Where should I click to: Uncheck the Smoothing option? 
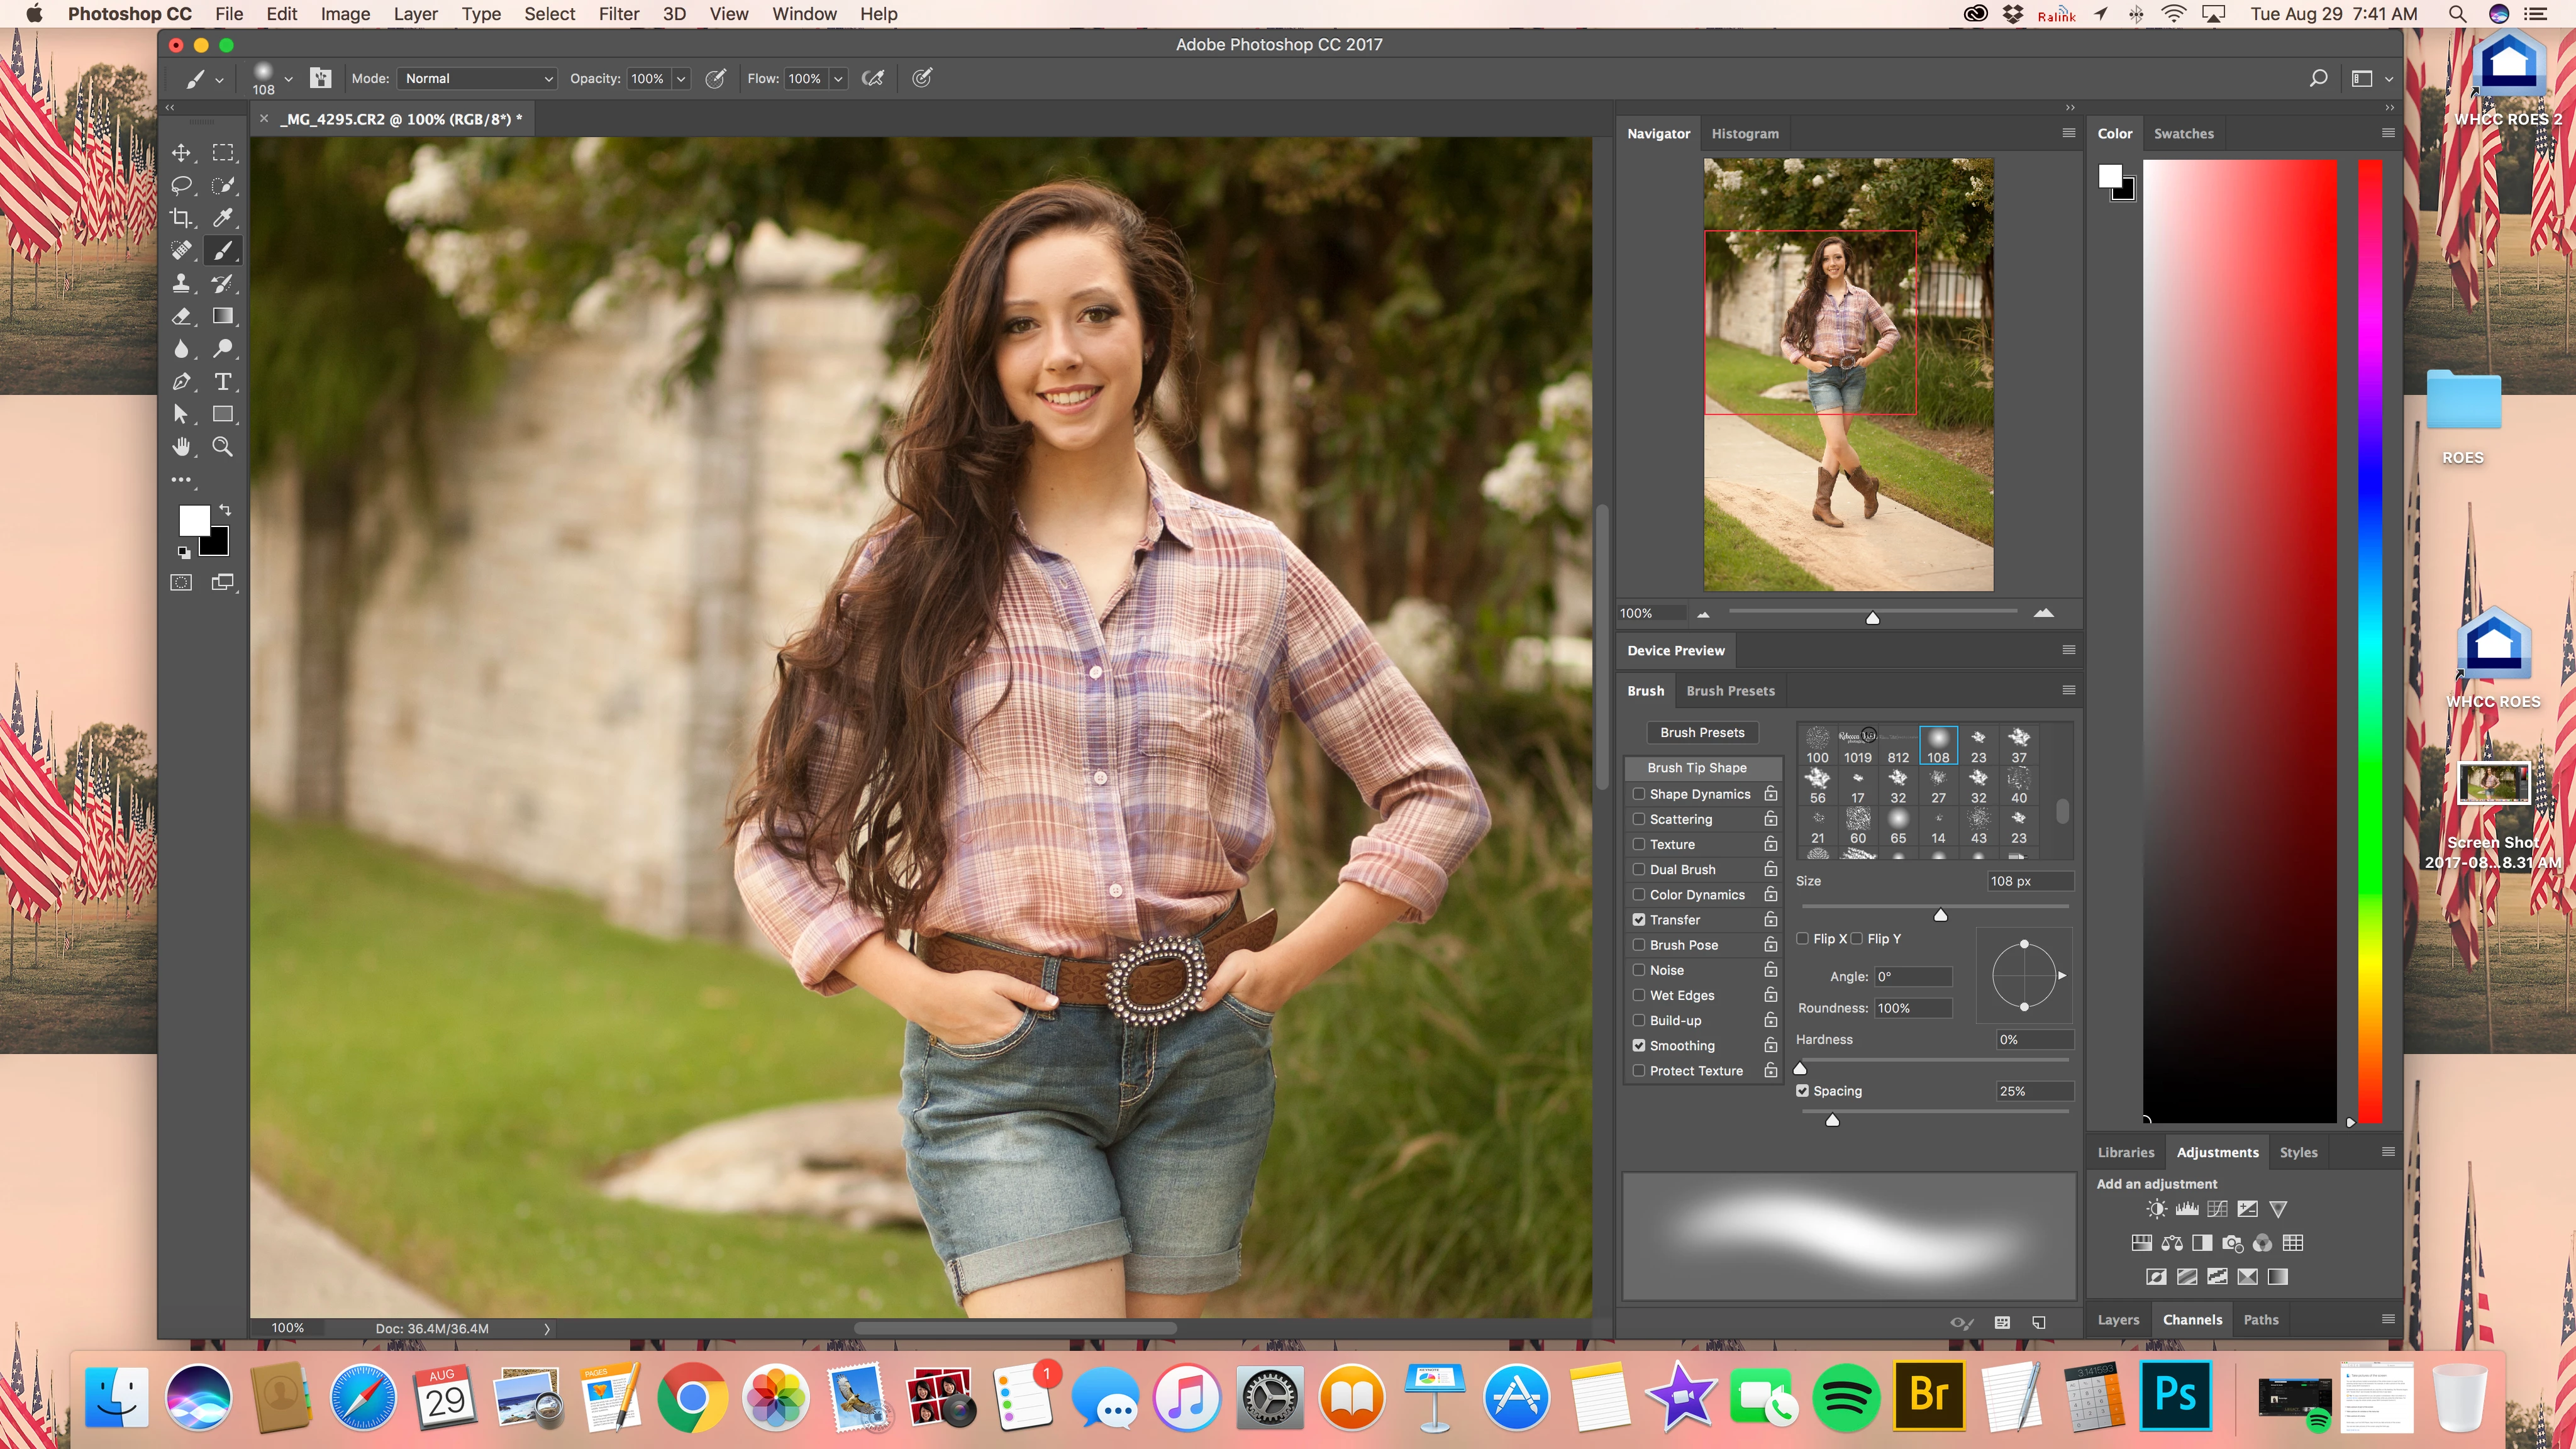[x=1639, y=1045]
